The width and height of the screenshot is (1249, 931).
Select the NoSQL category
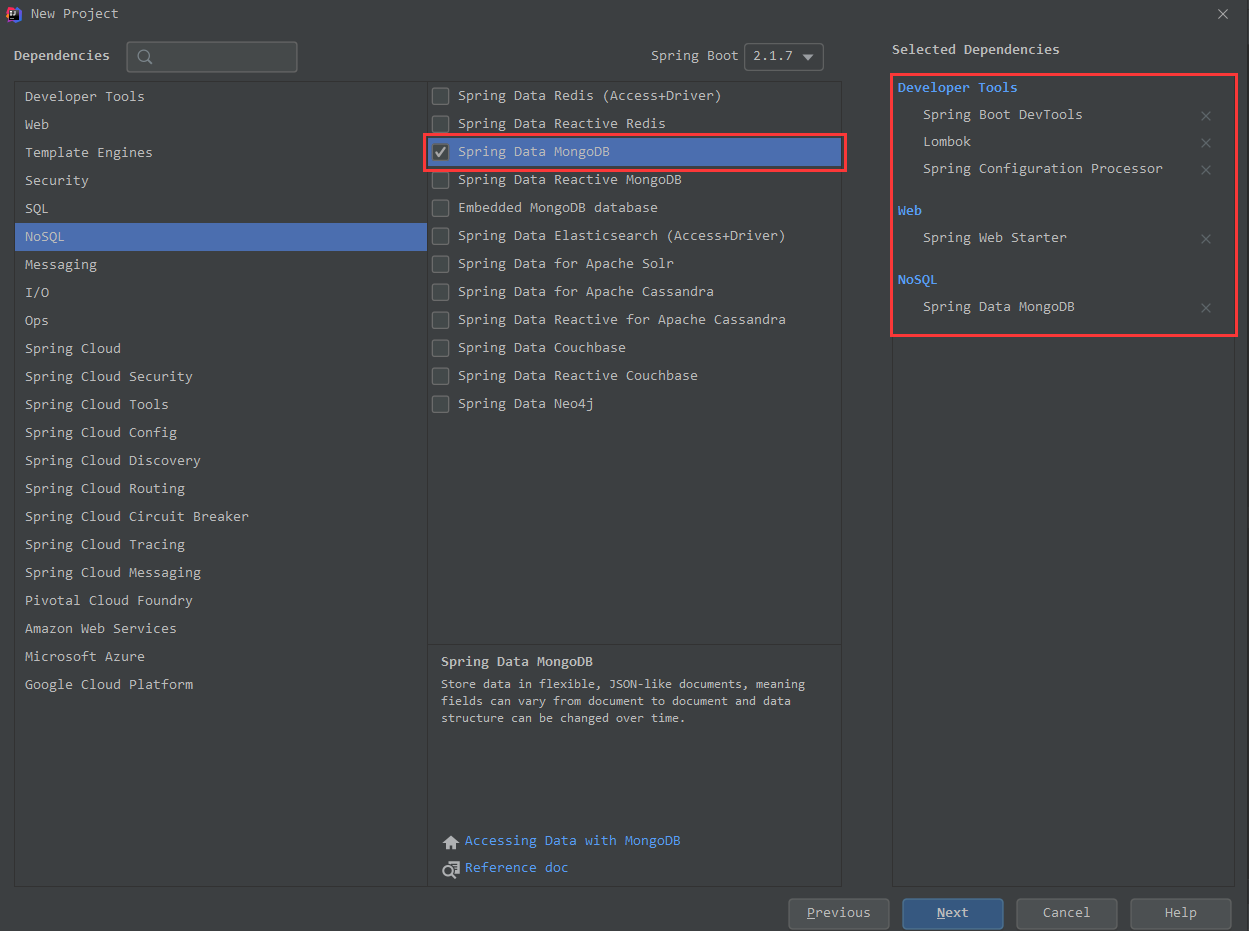click(221, 237)
